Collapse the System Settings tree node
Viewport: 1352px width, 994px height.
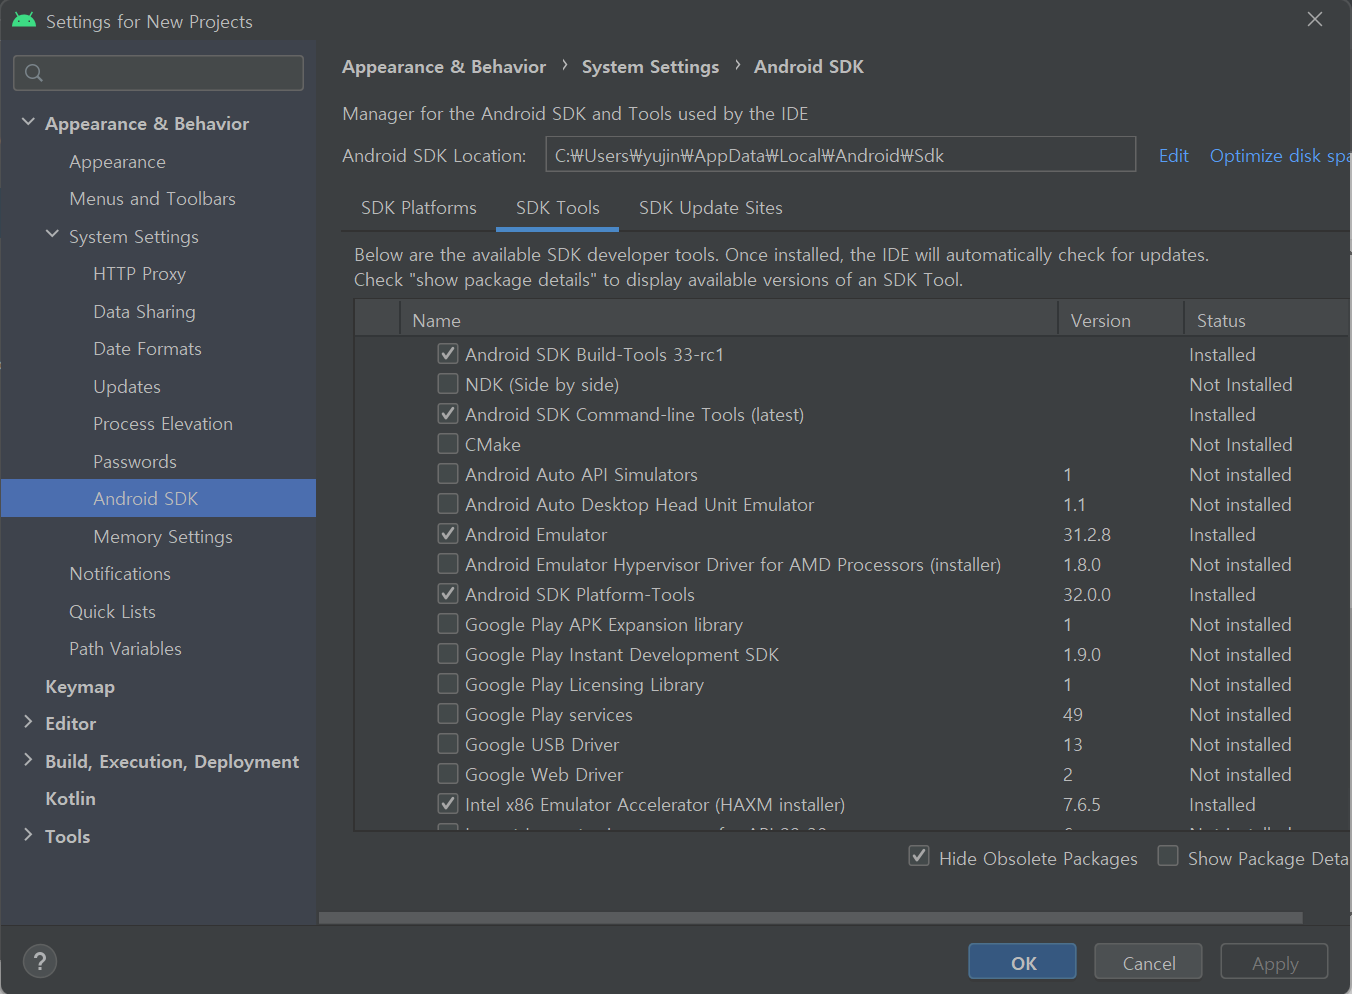[x=52, y=235]
